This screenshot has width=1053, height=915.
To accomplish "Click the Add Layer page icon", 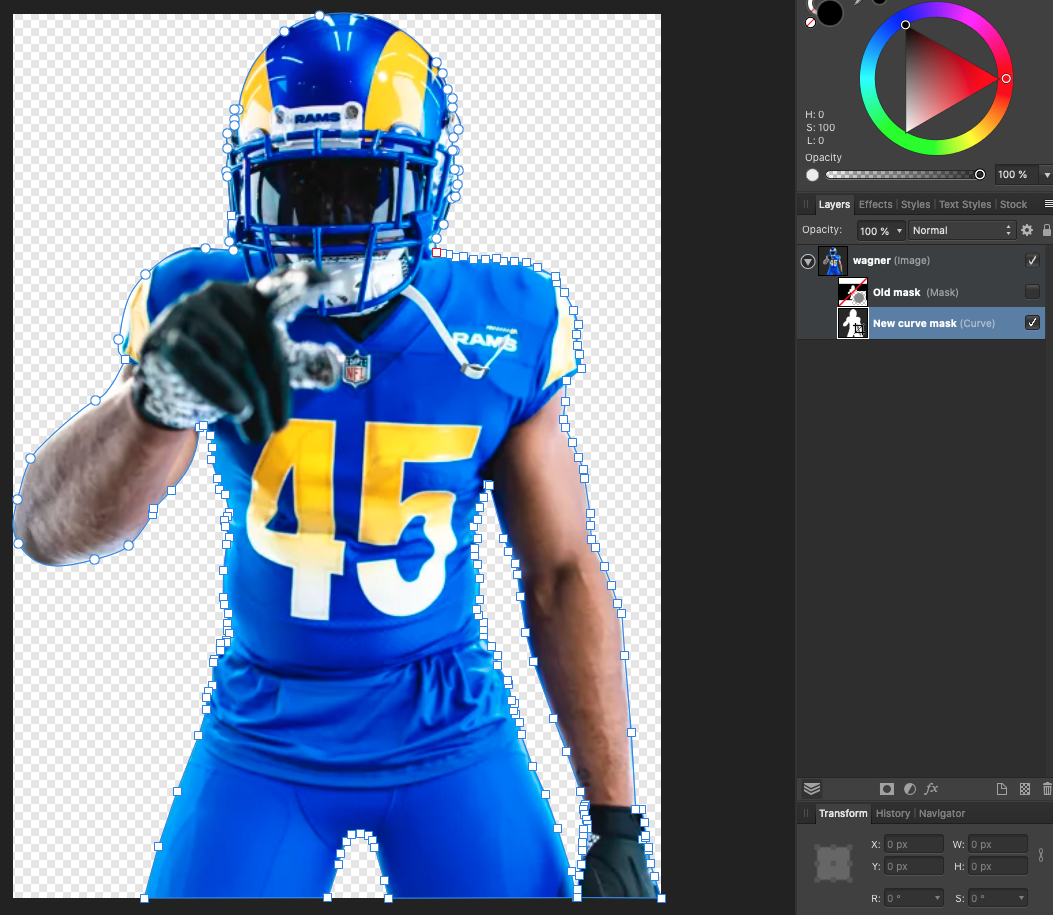I will pyautogui.click(x=1001, y=789).
